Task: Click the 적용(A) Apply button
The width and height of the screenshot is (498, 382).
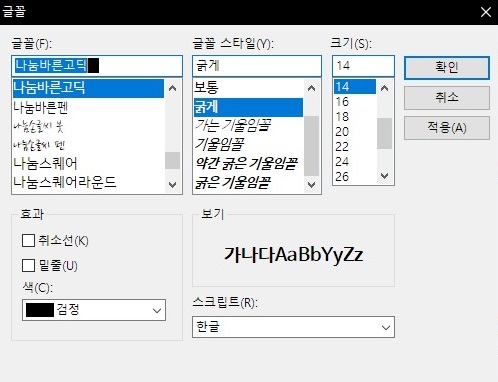Action: click(x=447, y=128)
